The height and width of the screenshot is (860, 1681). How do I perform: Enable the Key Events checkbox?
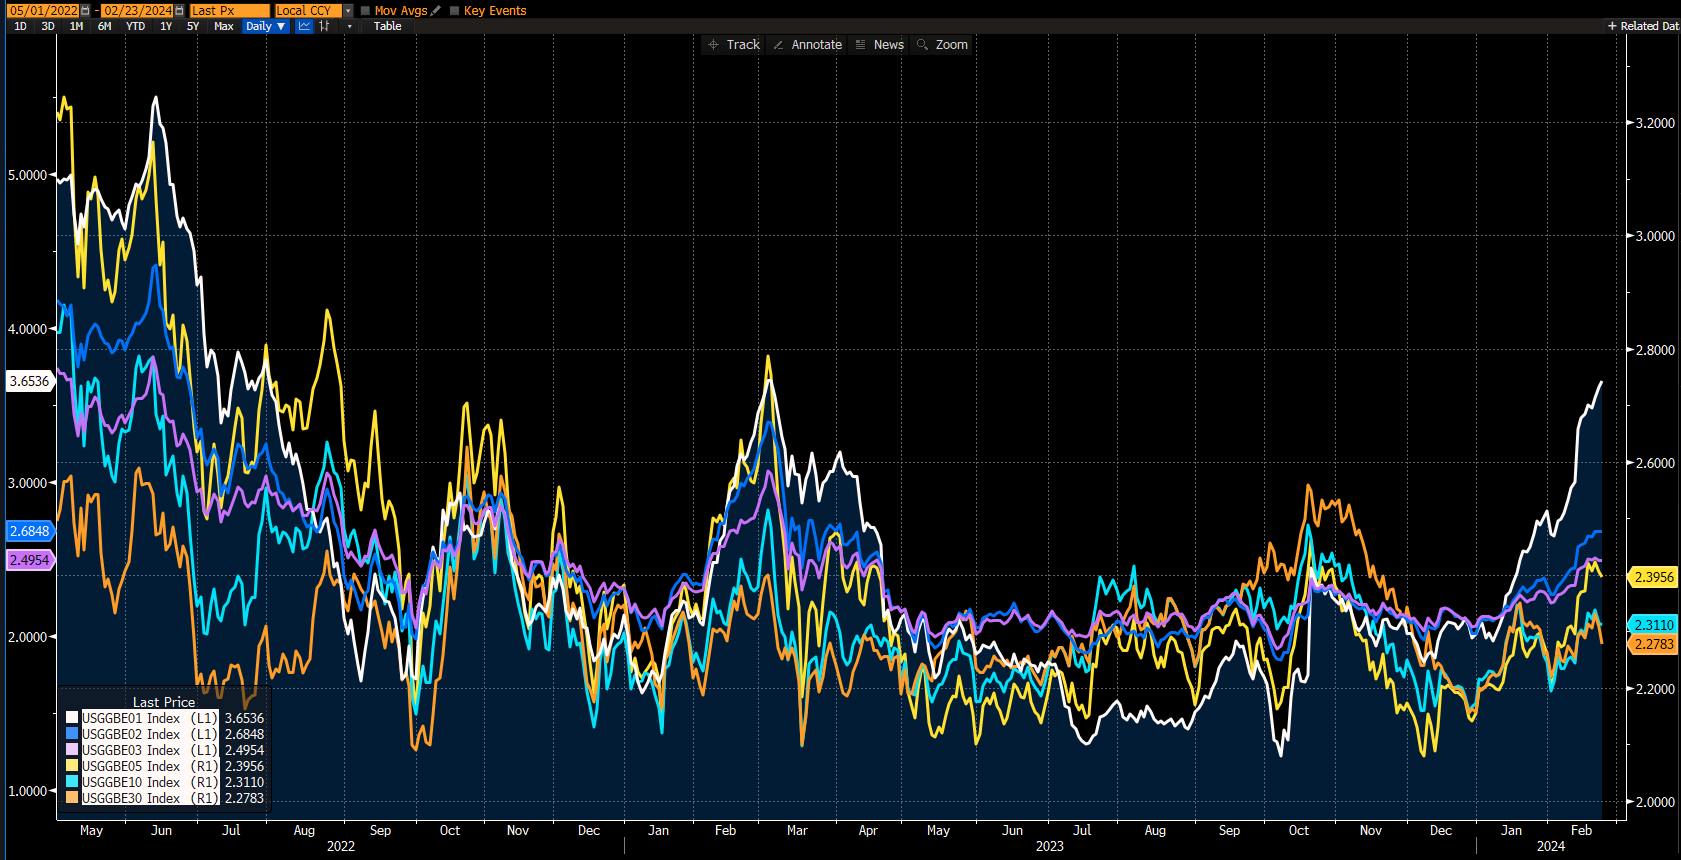coord(455,10)
